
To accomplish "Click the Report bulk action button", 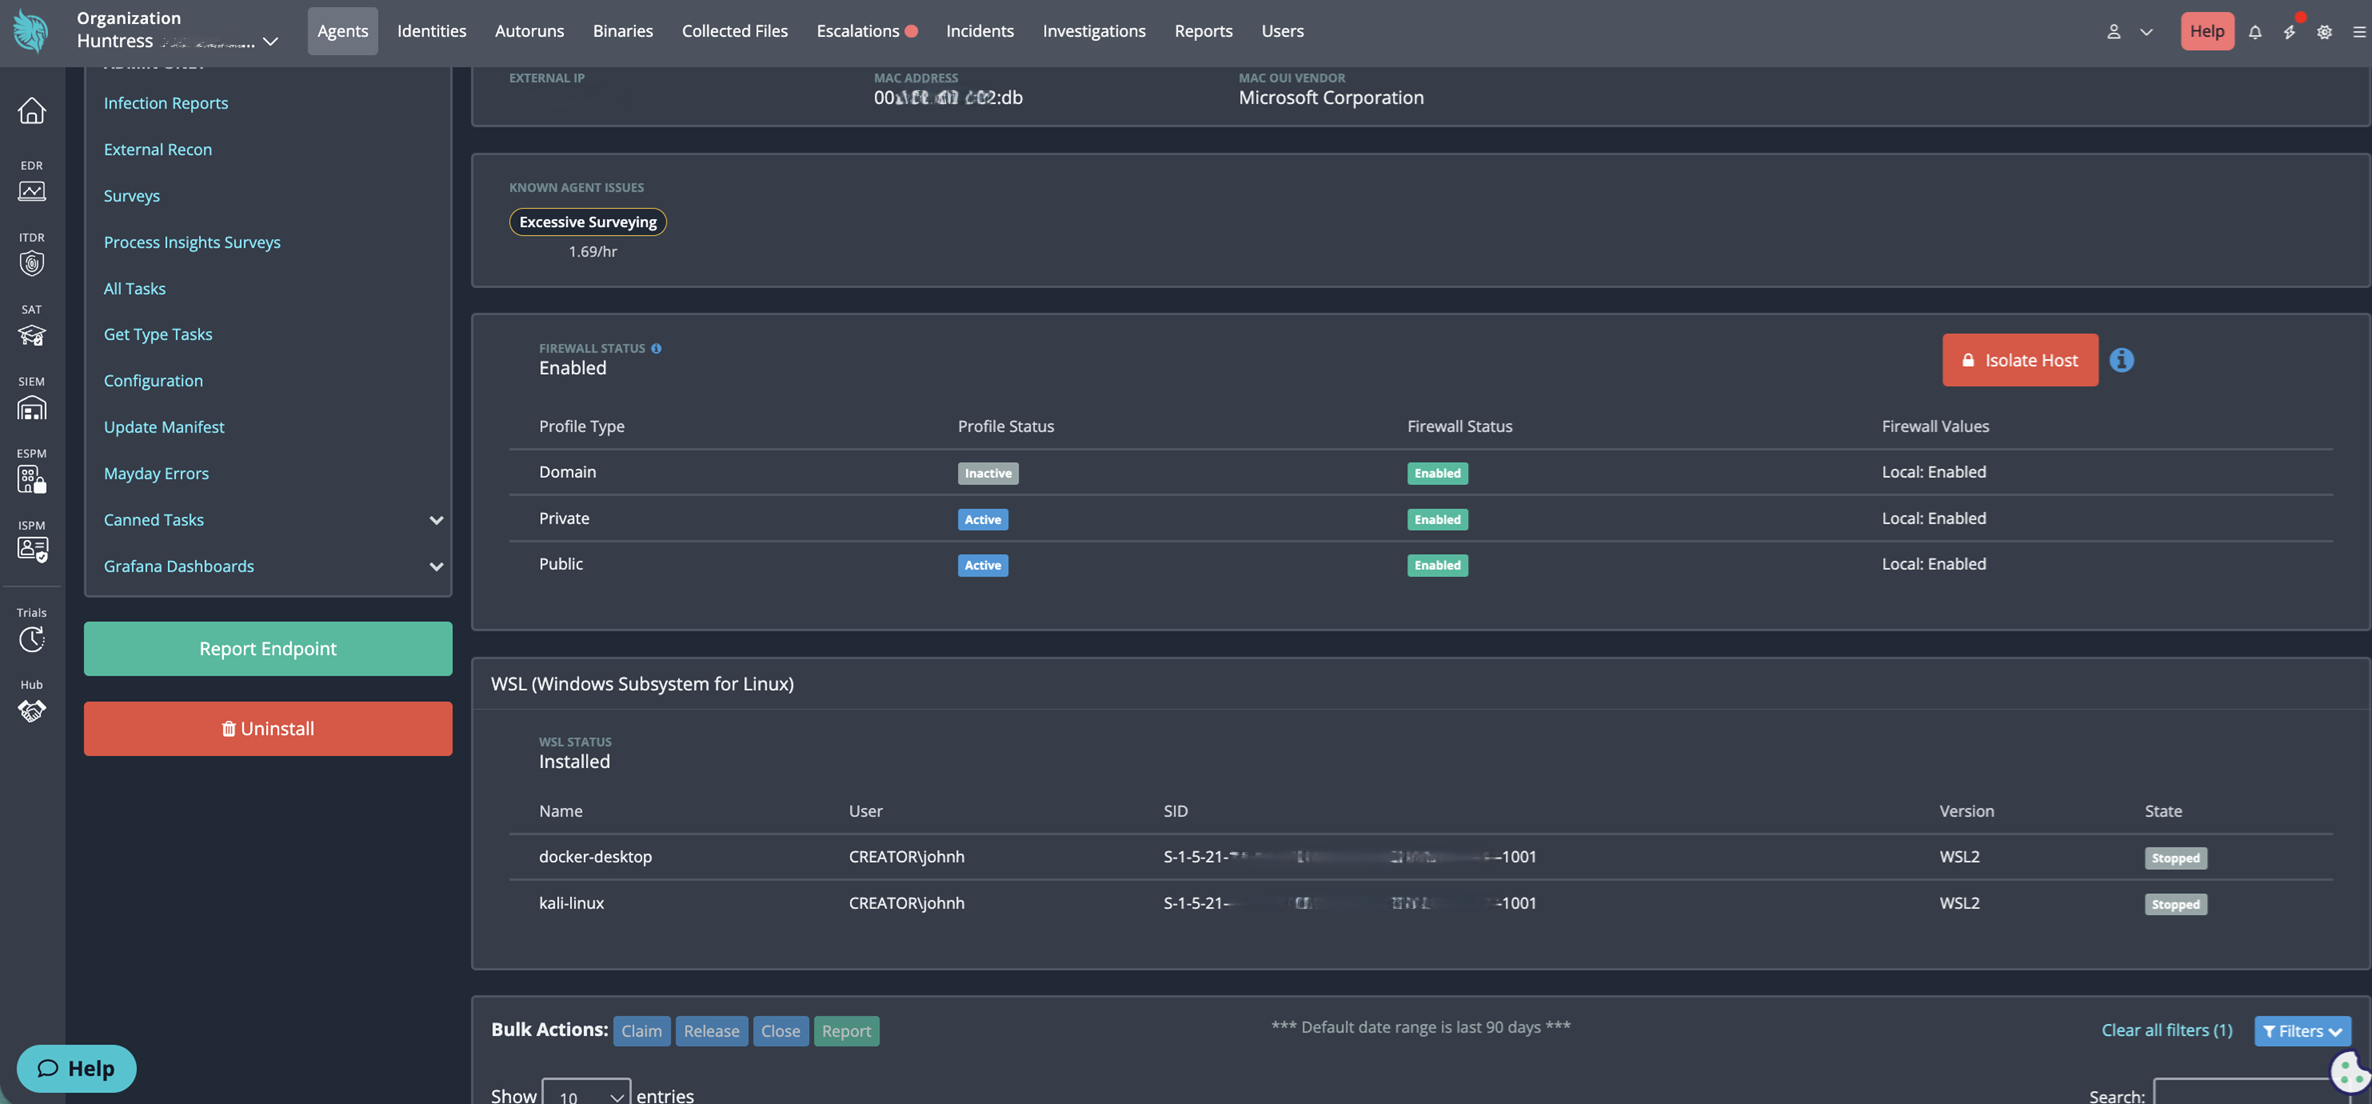I will pos(847,1031).
